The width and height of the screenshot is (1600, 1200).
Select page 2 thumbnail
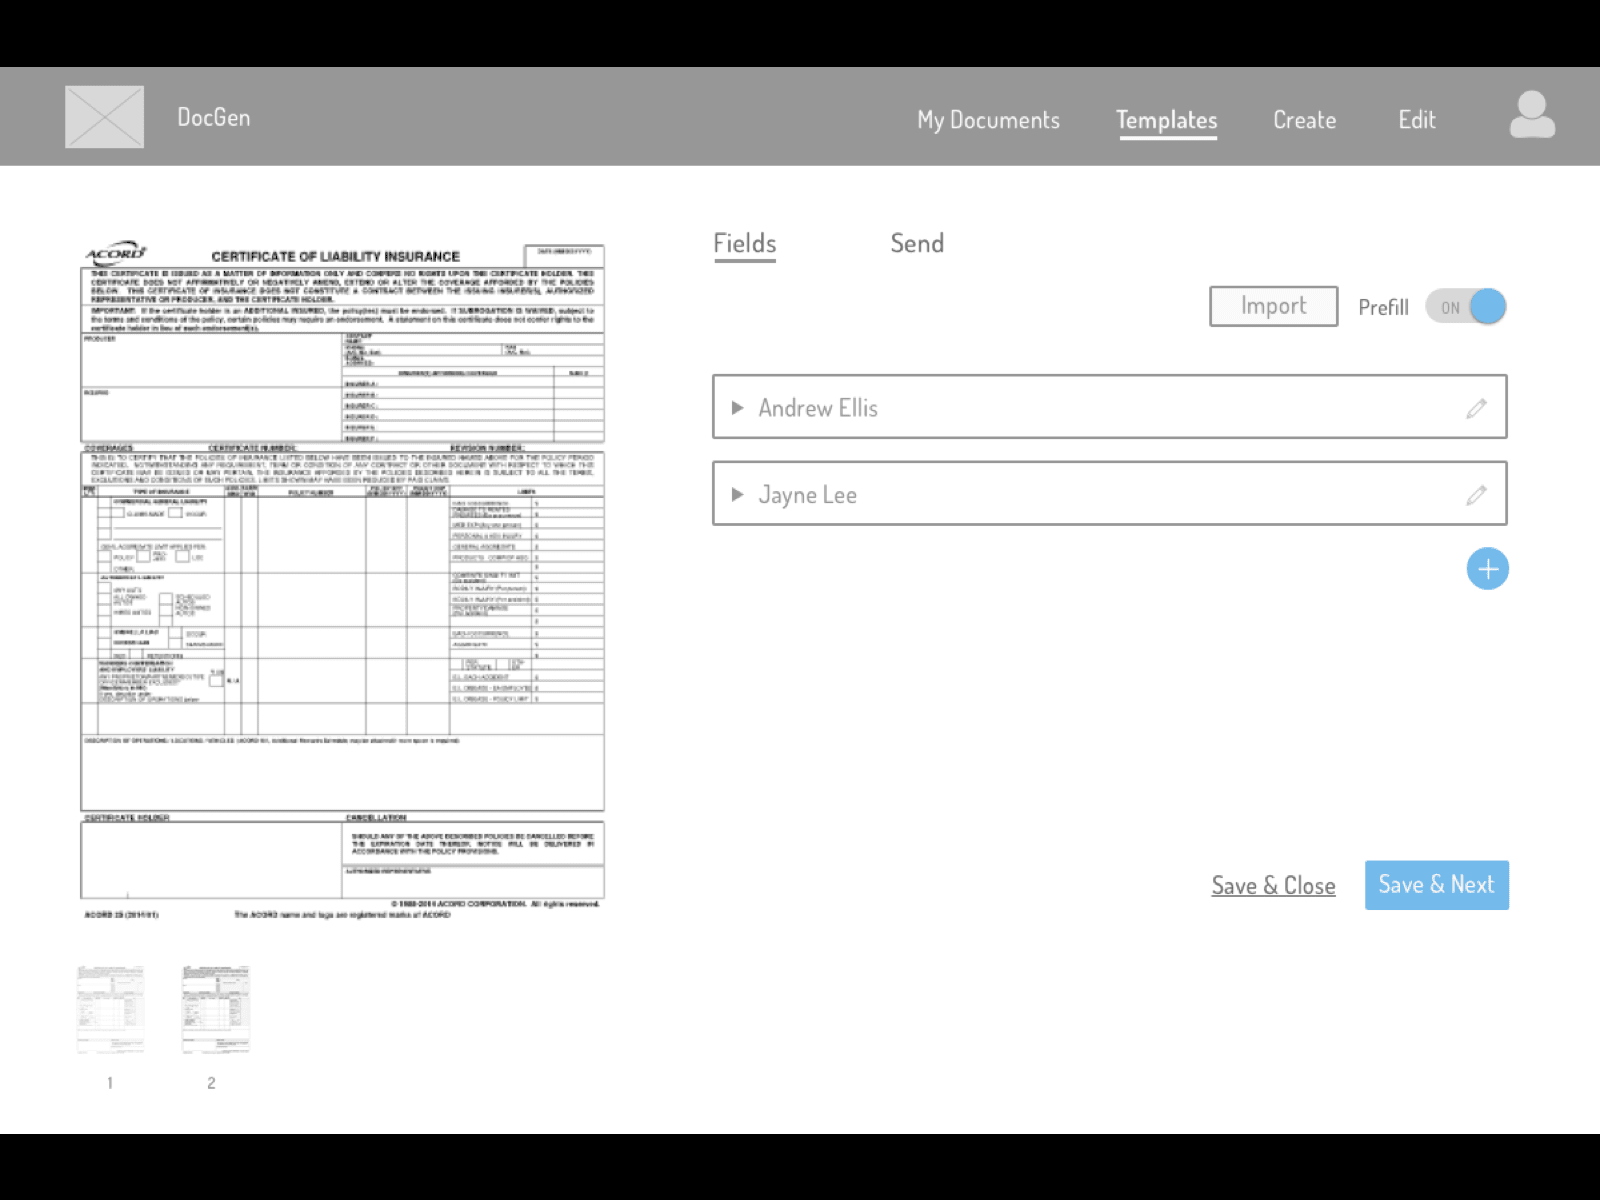215,1010
